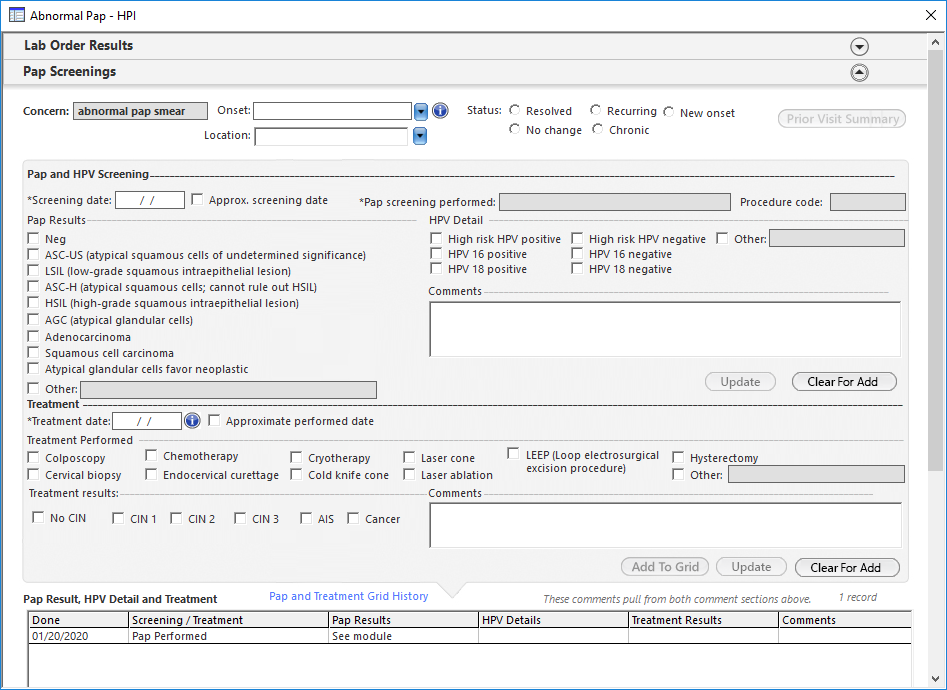The height and width of the screenshot is (690, 947).
Task: Tick the HPV 16 positive checkbox
Action: 436,253
